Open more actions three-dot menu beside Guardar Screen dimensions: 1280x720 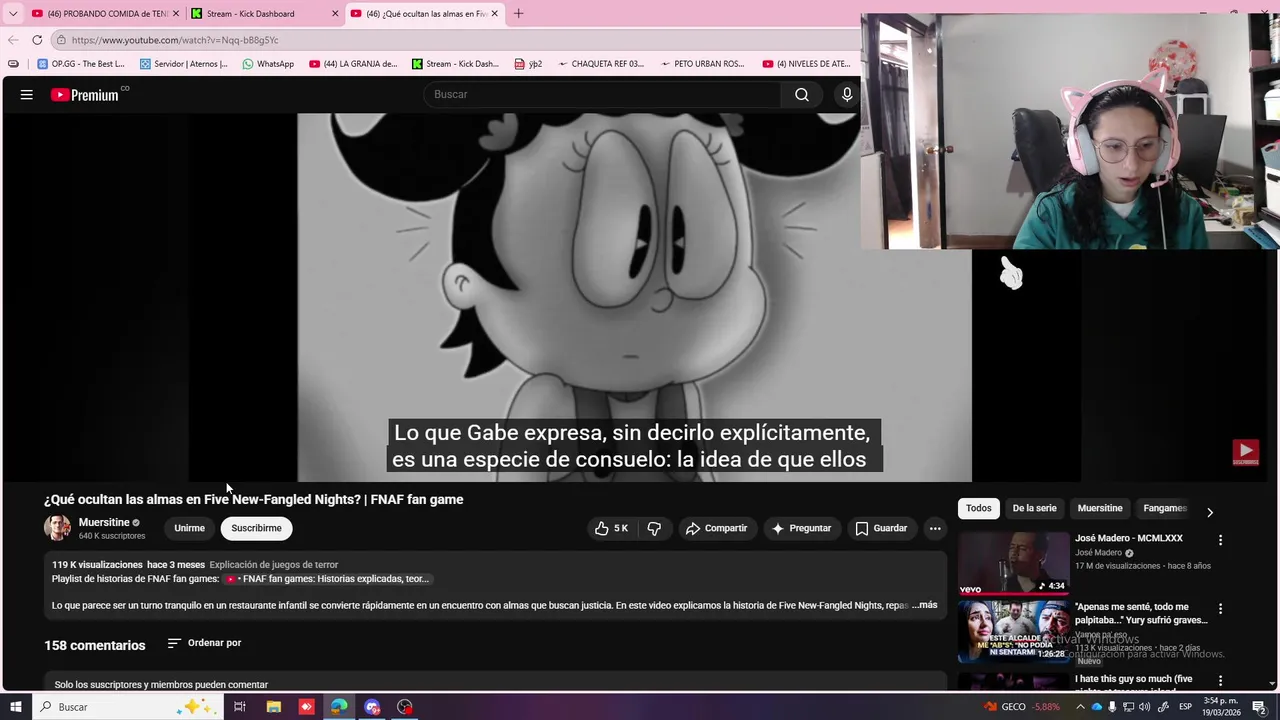[x=935, y=528]
